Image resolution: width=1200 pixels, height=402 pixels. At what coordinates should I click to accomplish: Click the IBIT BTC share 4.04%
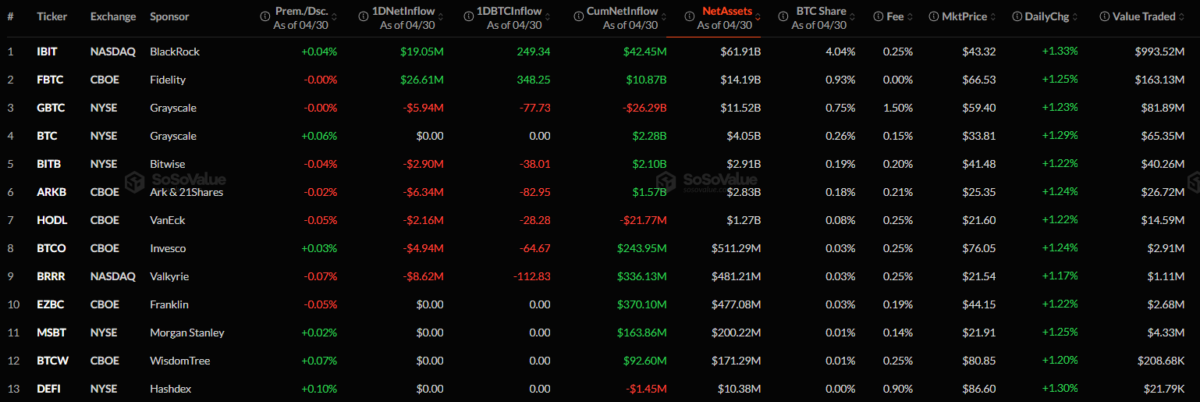point(841,50)
